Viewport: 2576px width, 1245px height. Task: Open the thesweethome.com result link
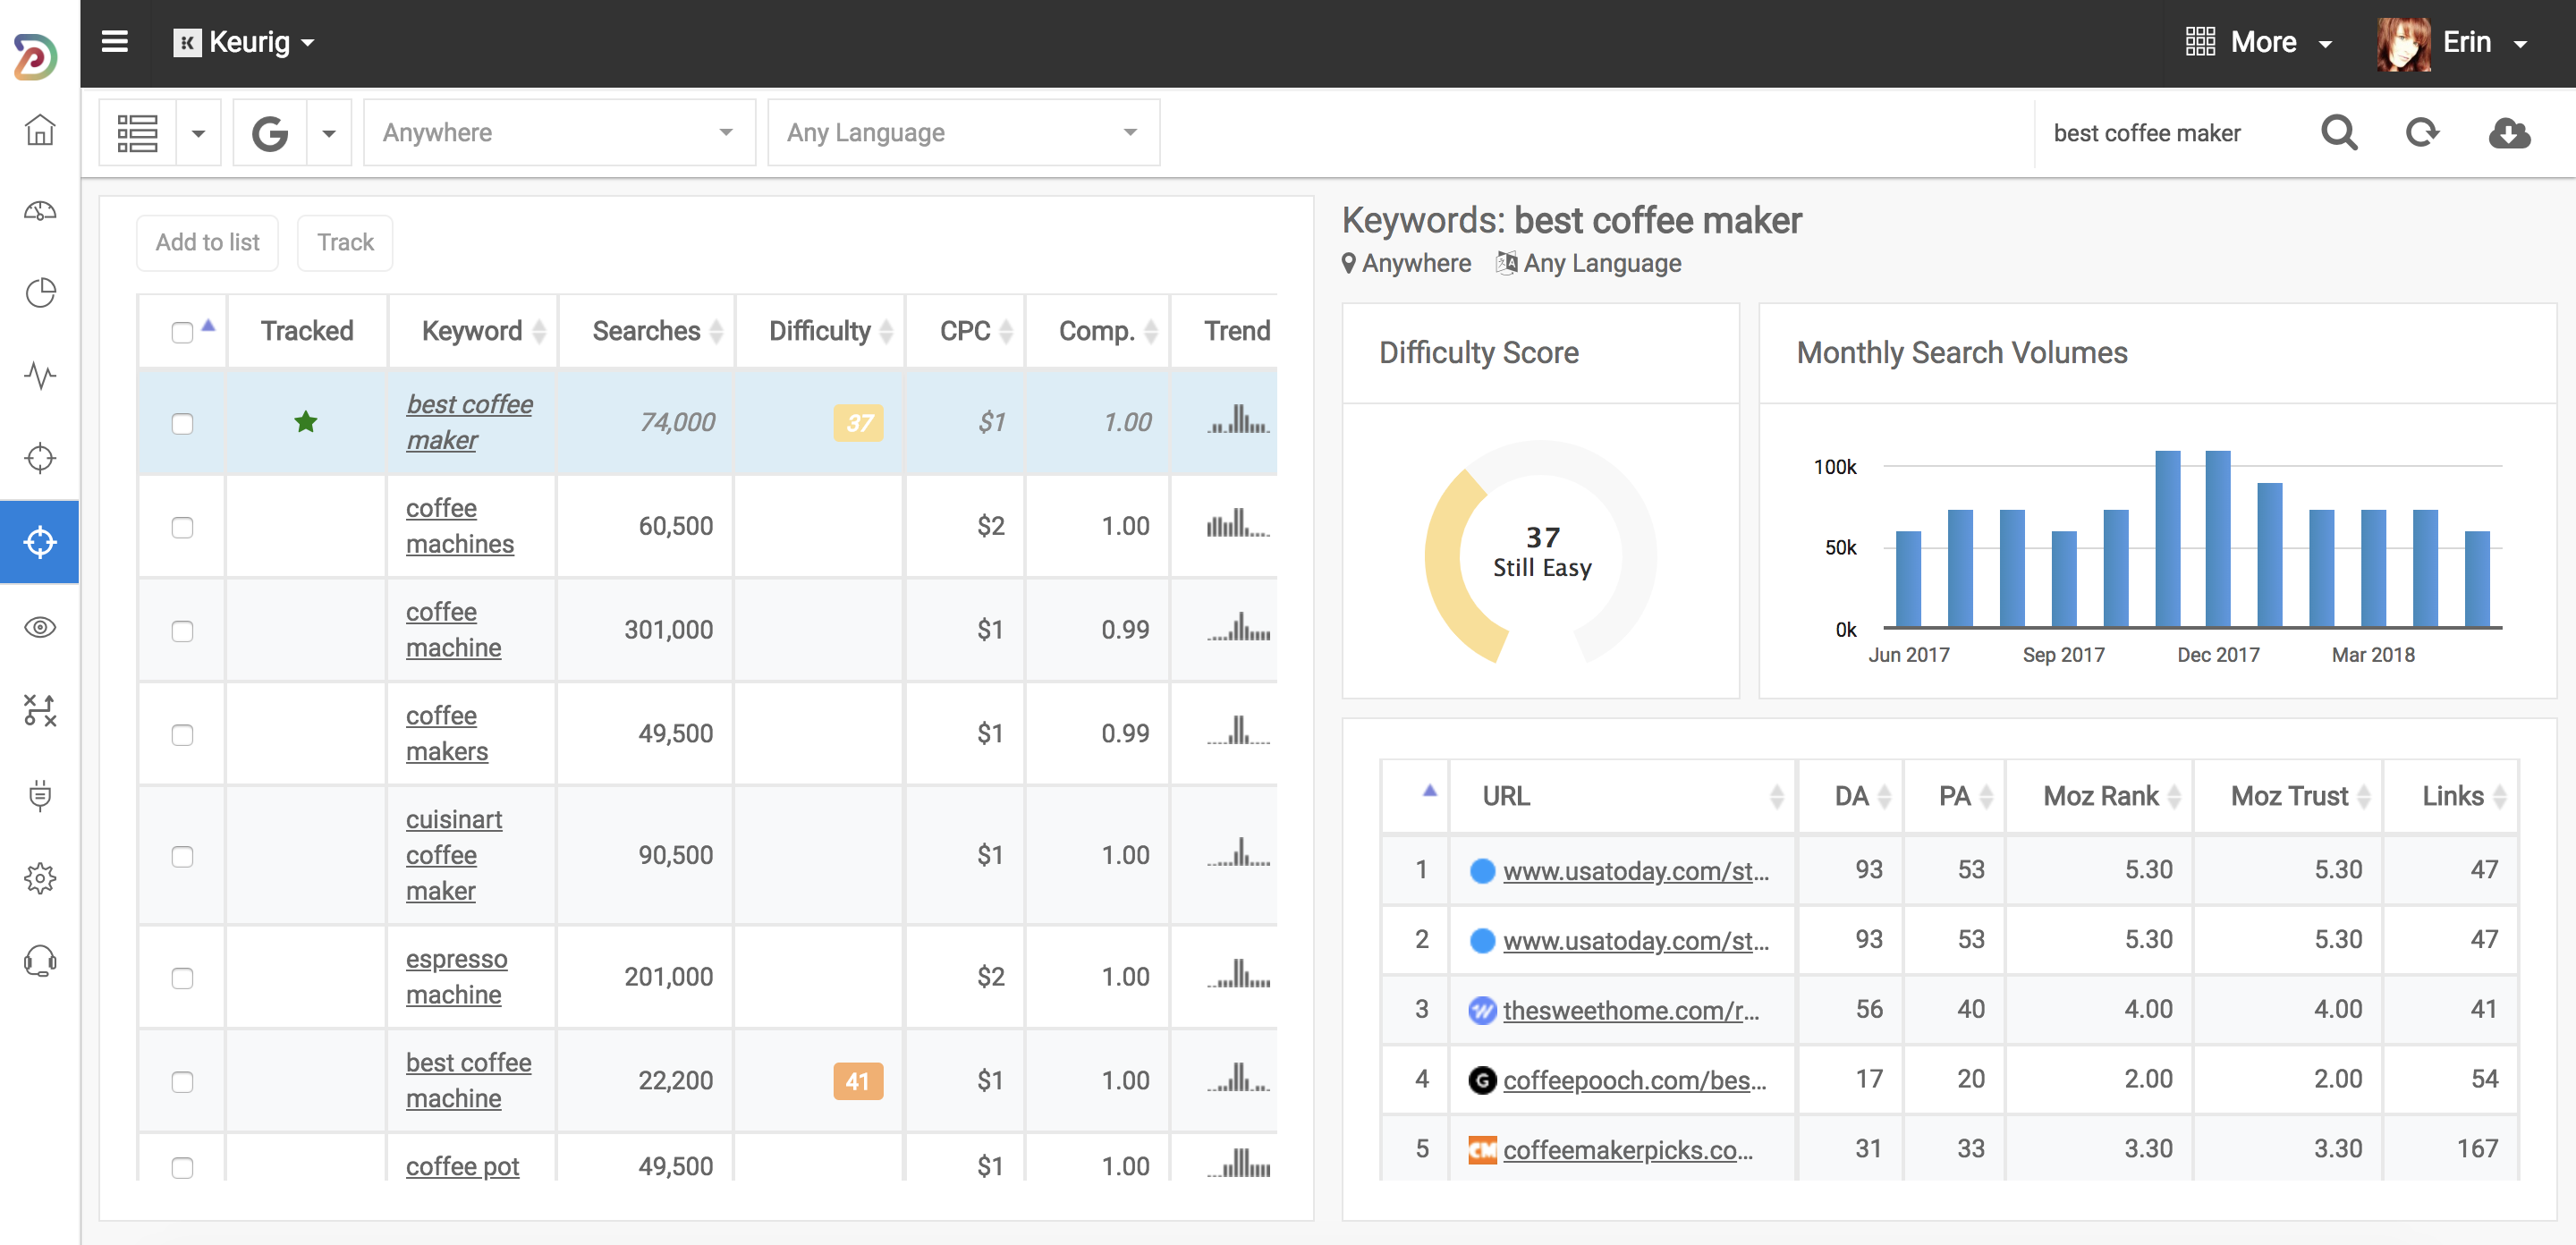tap(1630, 1010)
